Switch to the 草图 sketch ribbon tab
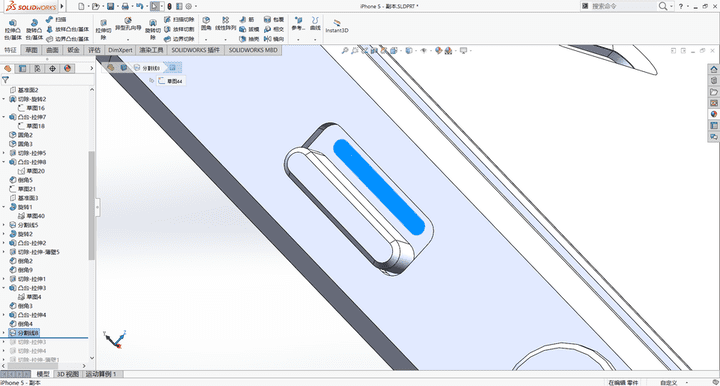This screenshot has width=720, height=386. 31,50
